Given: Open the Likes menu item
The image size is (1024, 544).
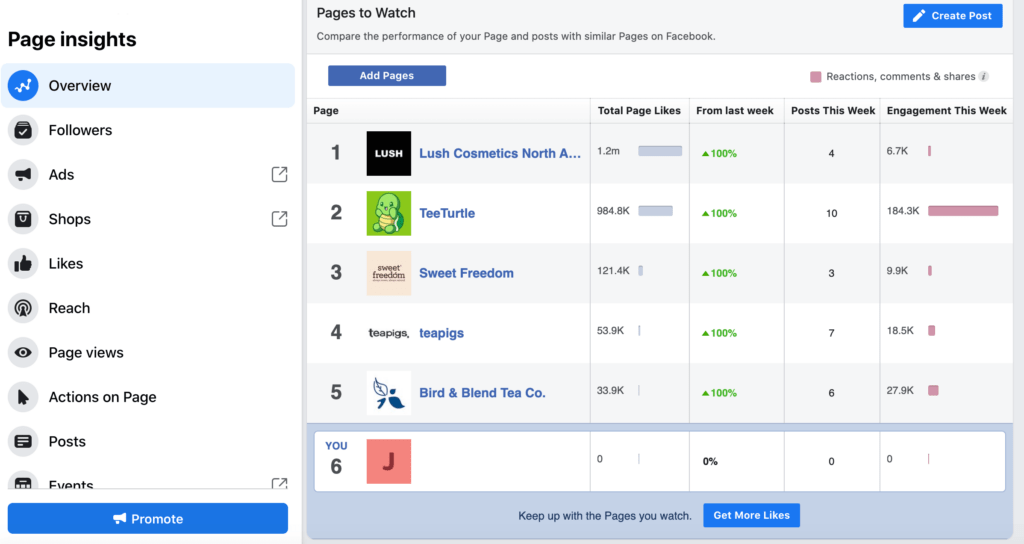Looking at the screenshot, I should pos(148,263).
